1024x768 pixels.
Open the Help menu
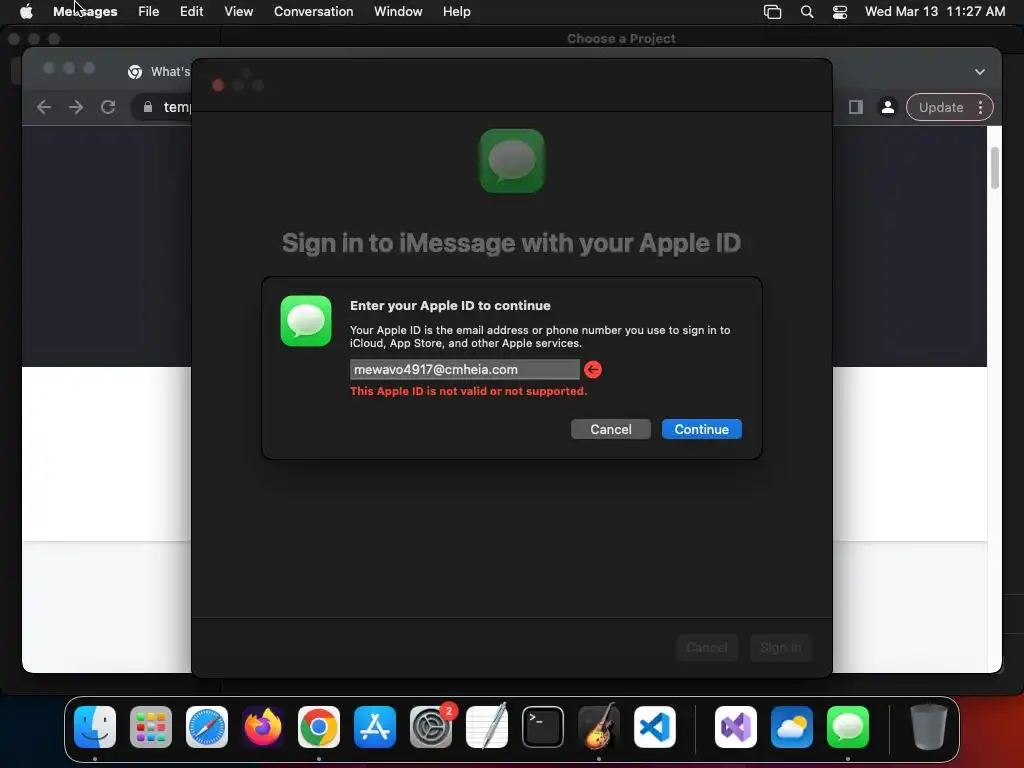(456, 11)
